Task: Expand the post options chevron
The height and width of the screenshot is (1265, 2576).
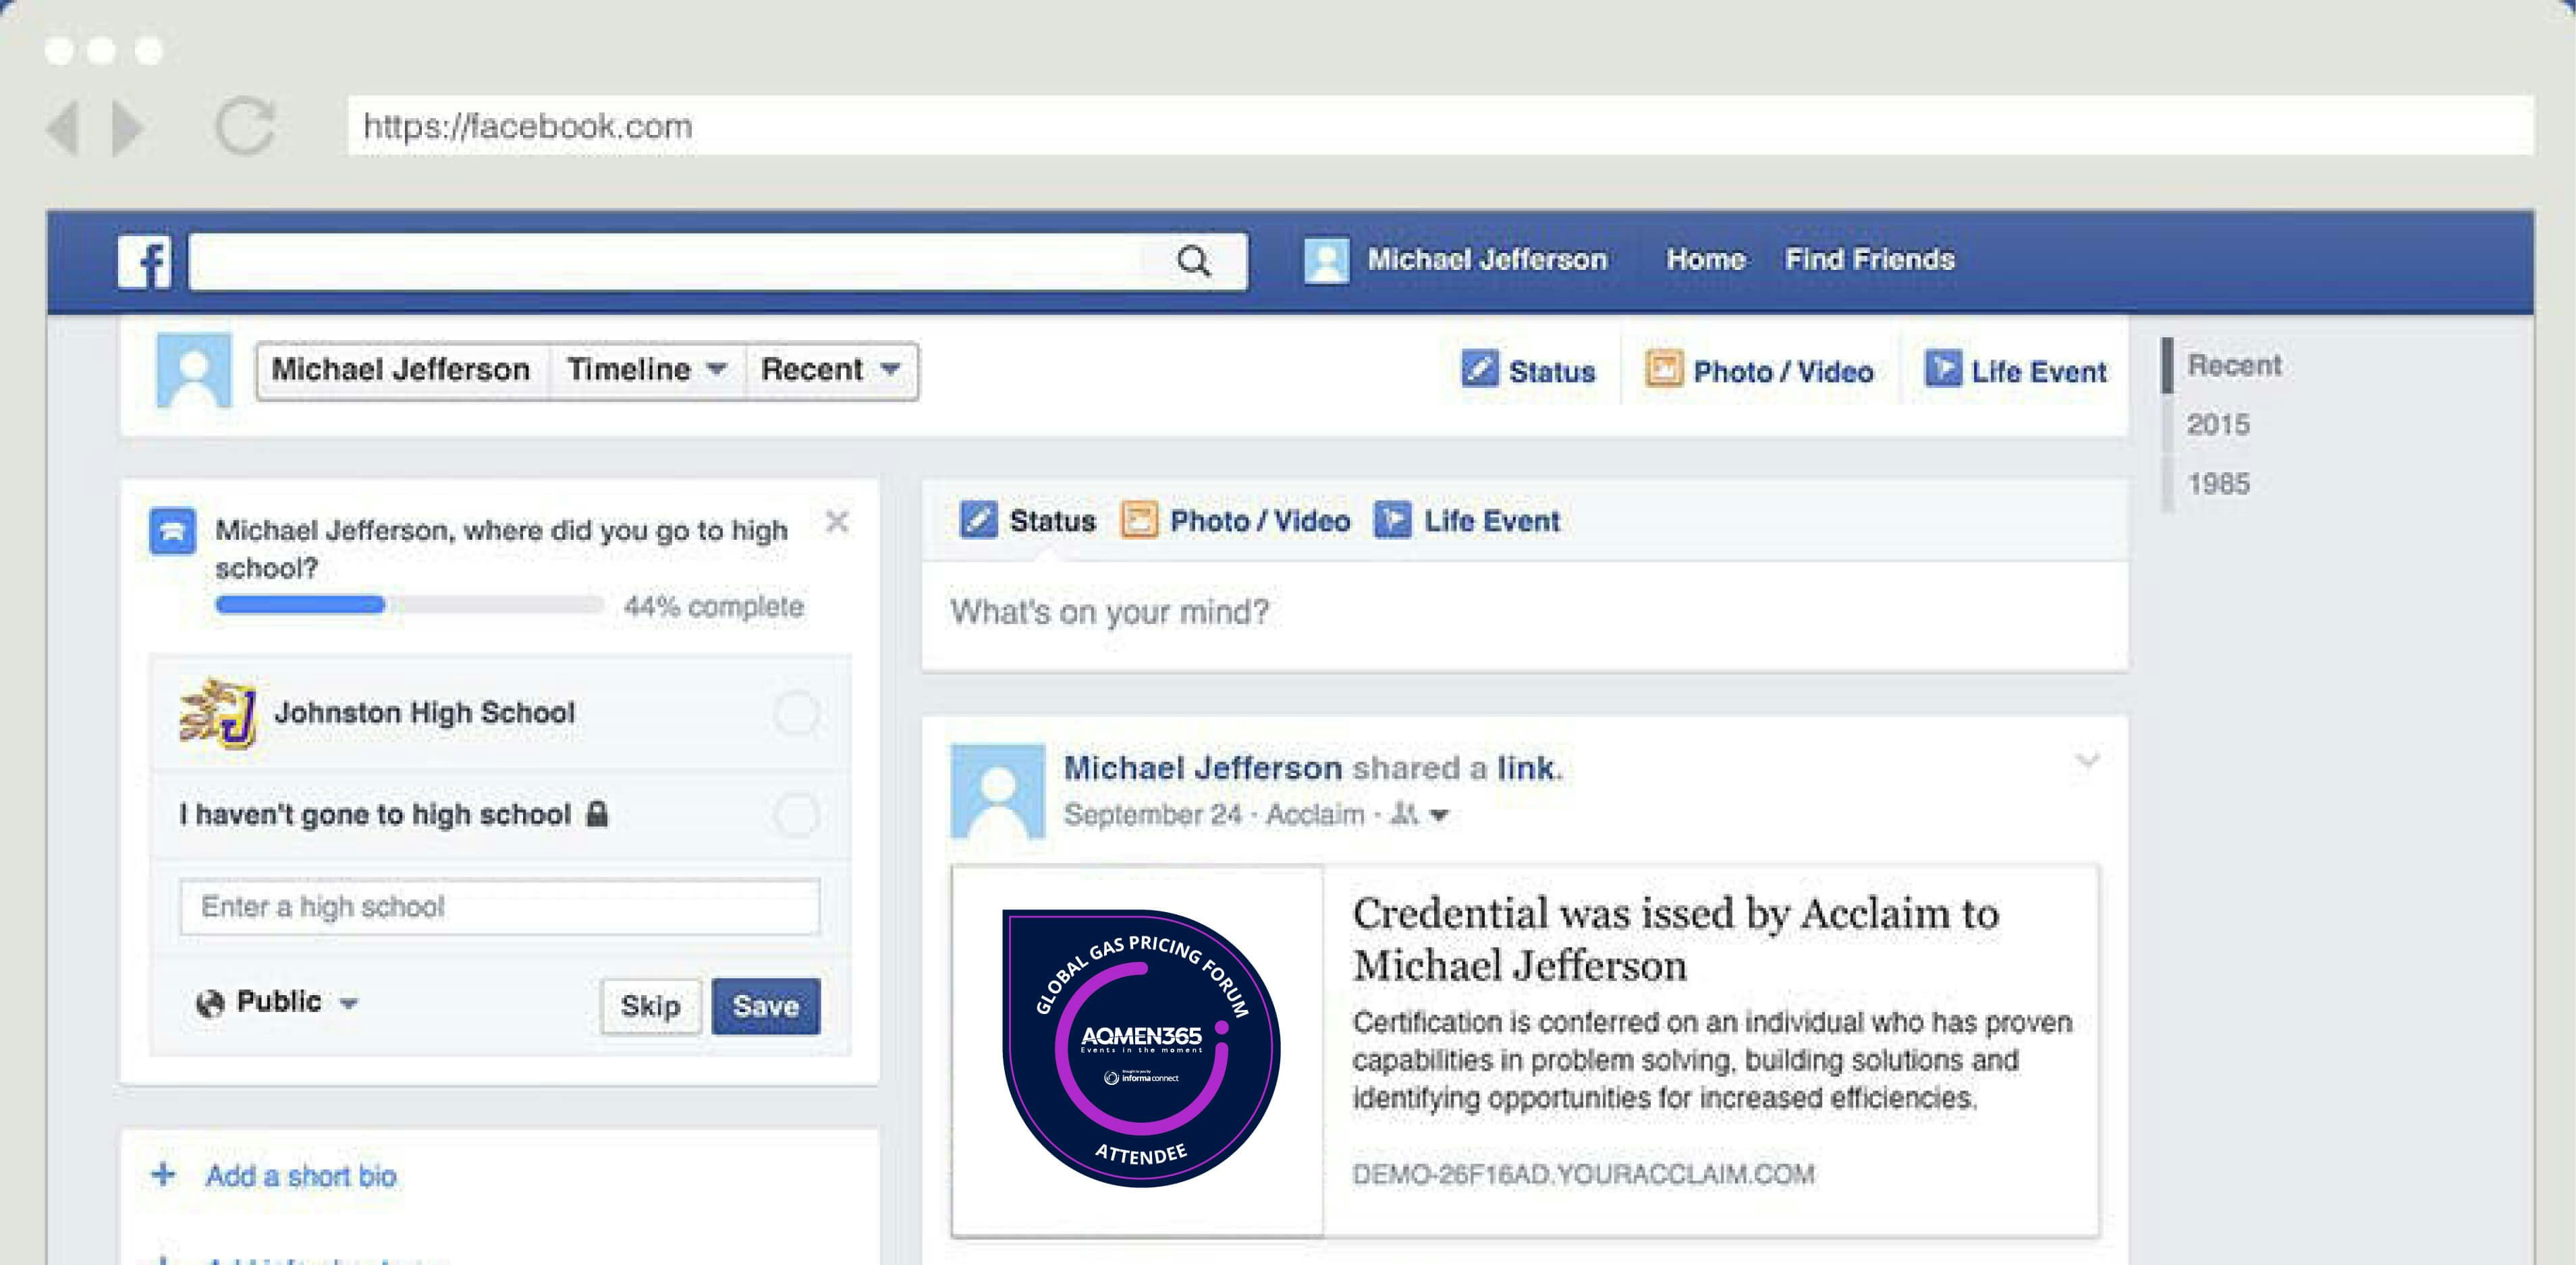Action: point(2087,761)
